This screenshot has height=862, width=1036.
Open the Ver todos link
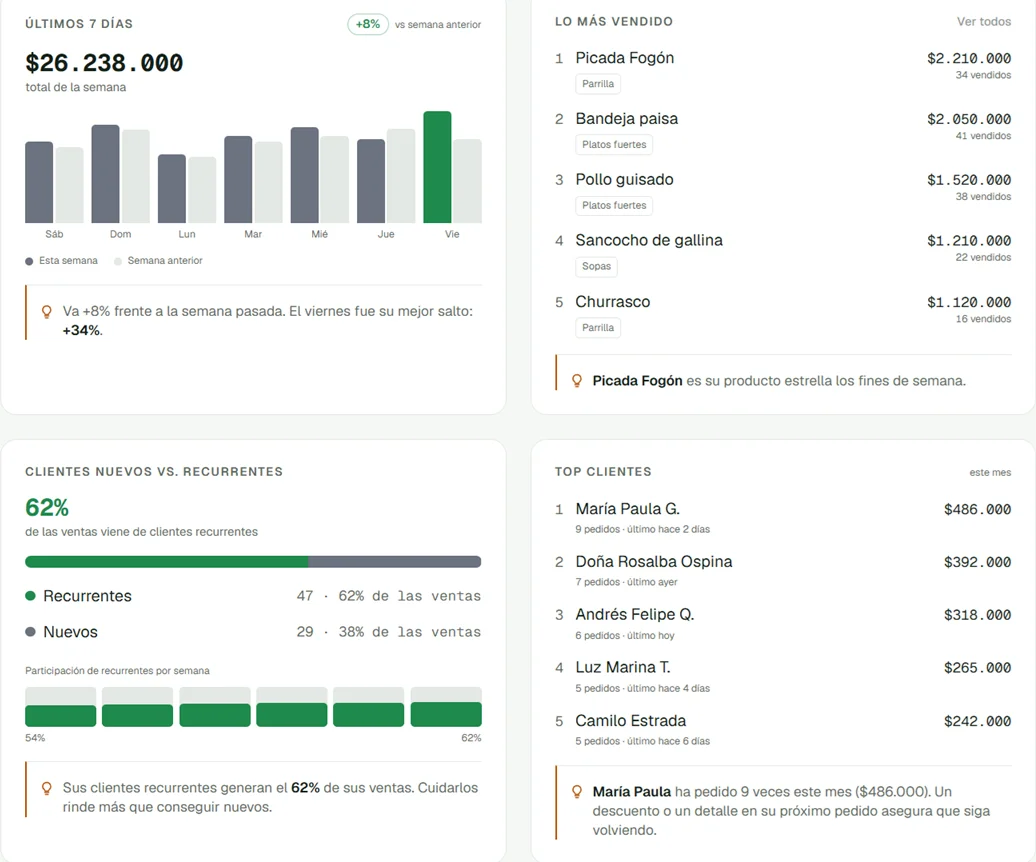[983, 21]
